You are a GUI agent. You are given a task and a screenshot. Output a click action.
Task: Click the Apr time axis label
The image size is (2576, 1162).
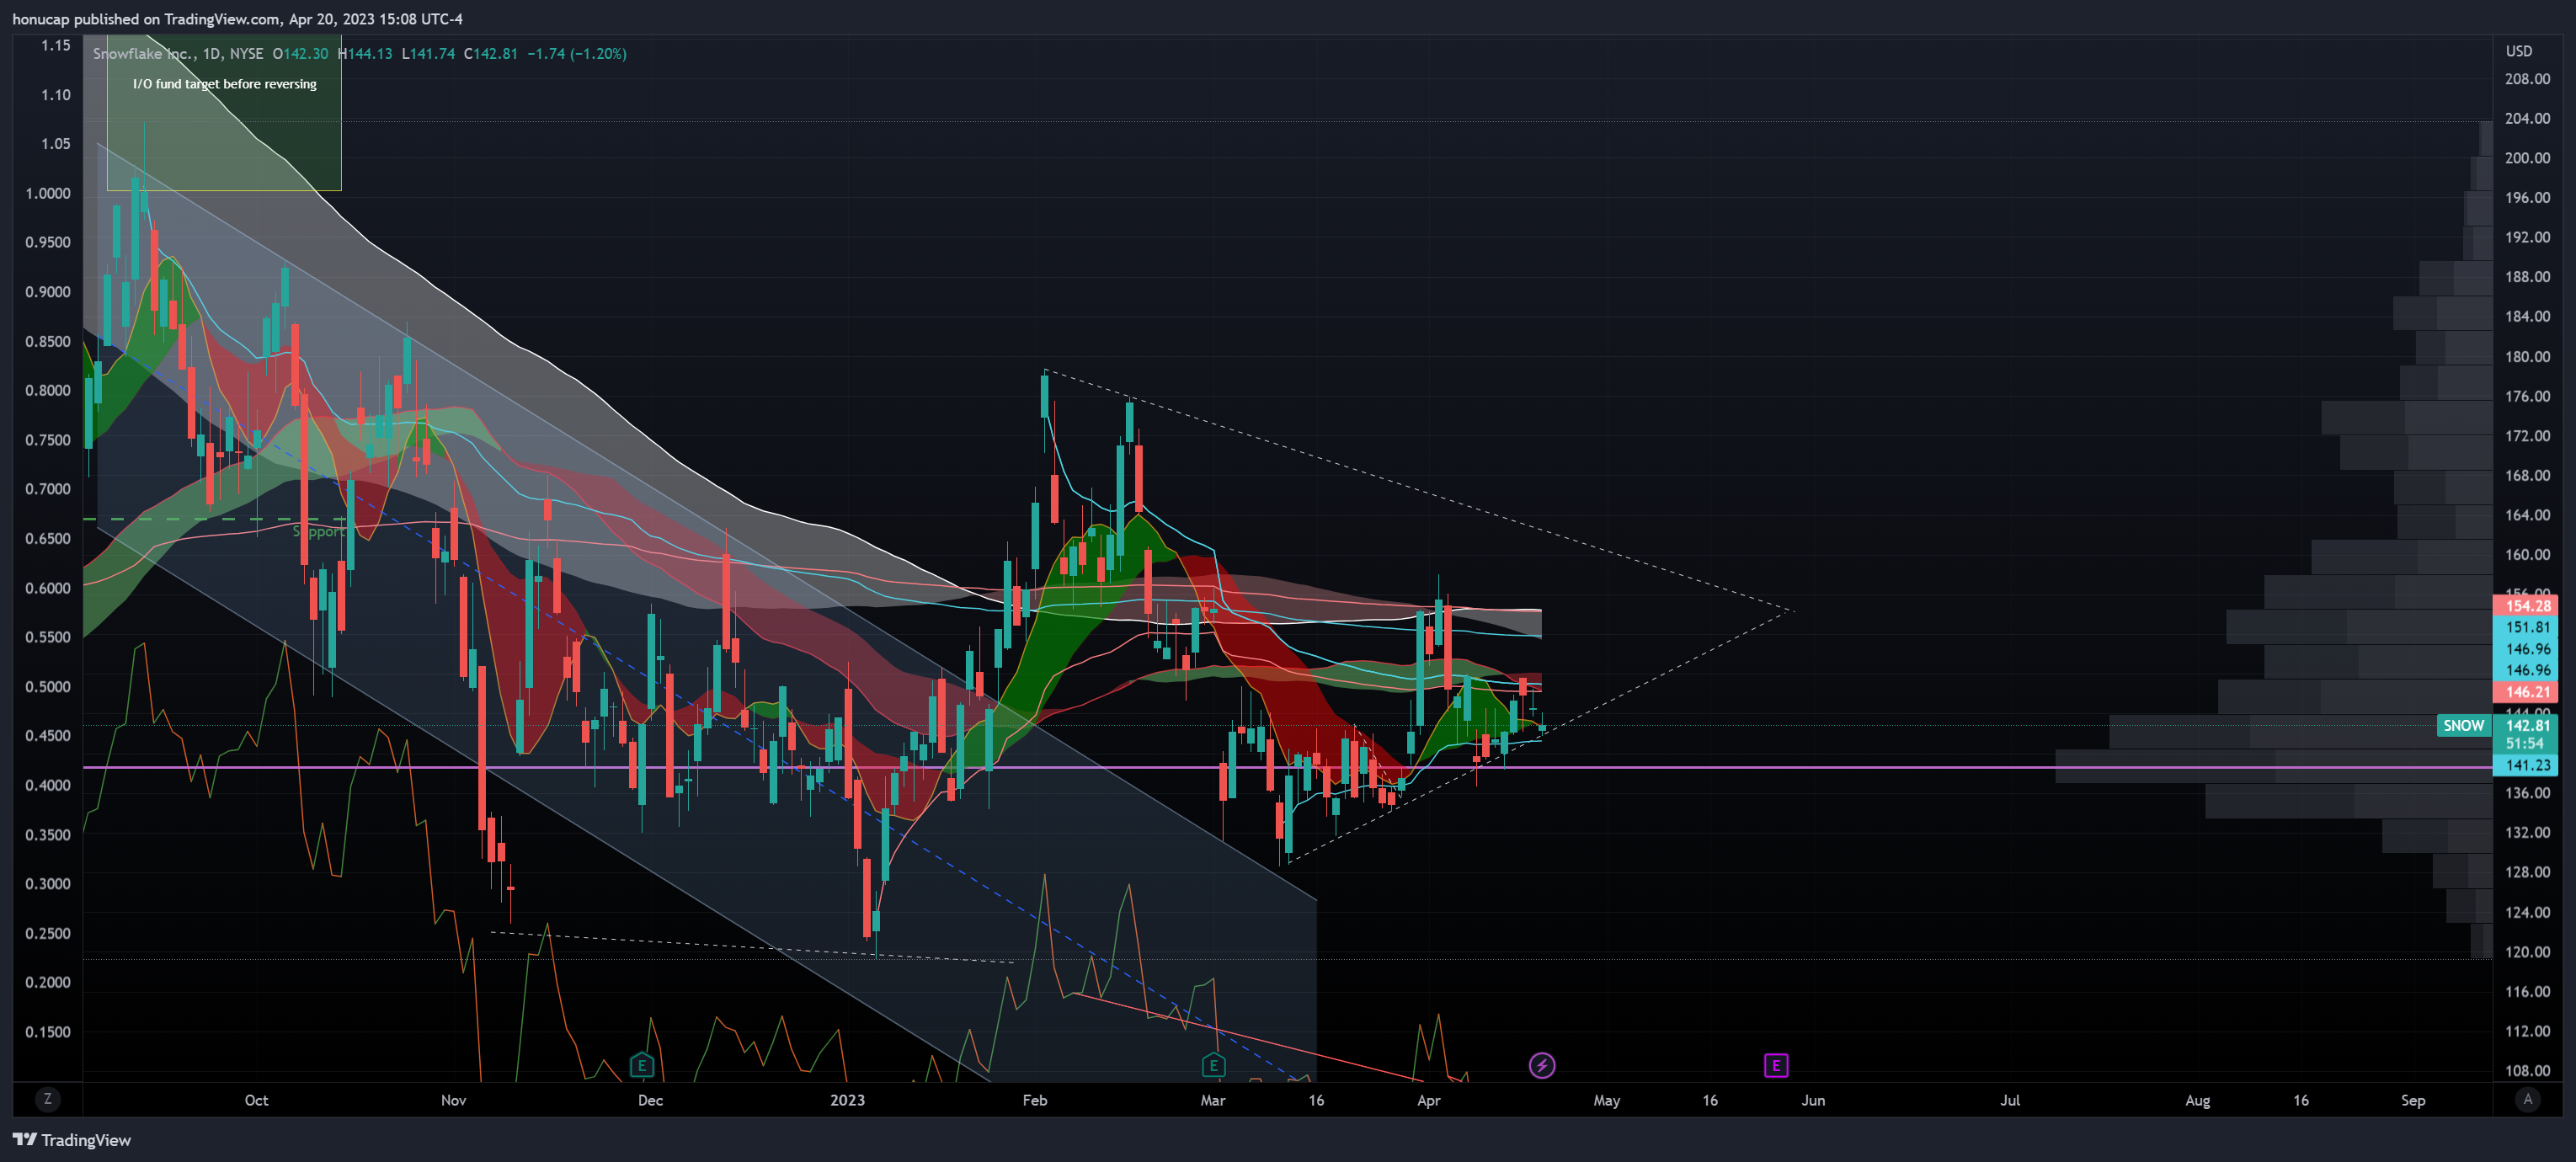[x=1429, y=1100]
